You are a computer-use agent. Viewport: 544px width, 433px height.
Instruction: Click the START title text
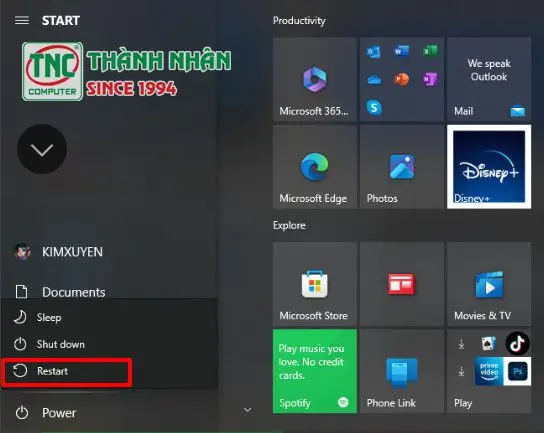click(x=61, y=20)
